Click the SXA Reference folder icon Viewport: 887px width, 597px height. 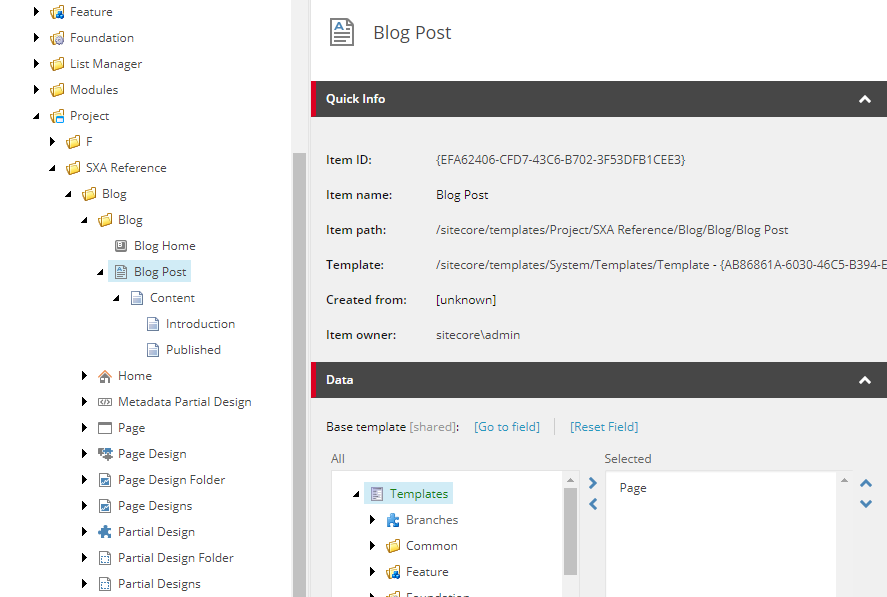pyautogui.click(x=73, y=168)
